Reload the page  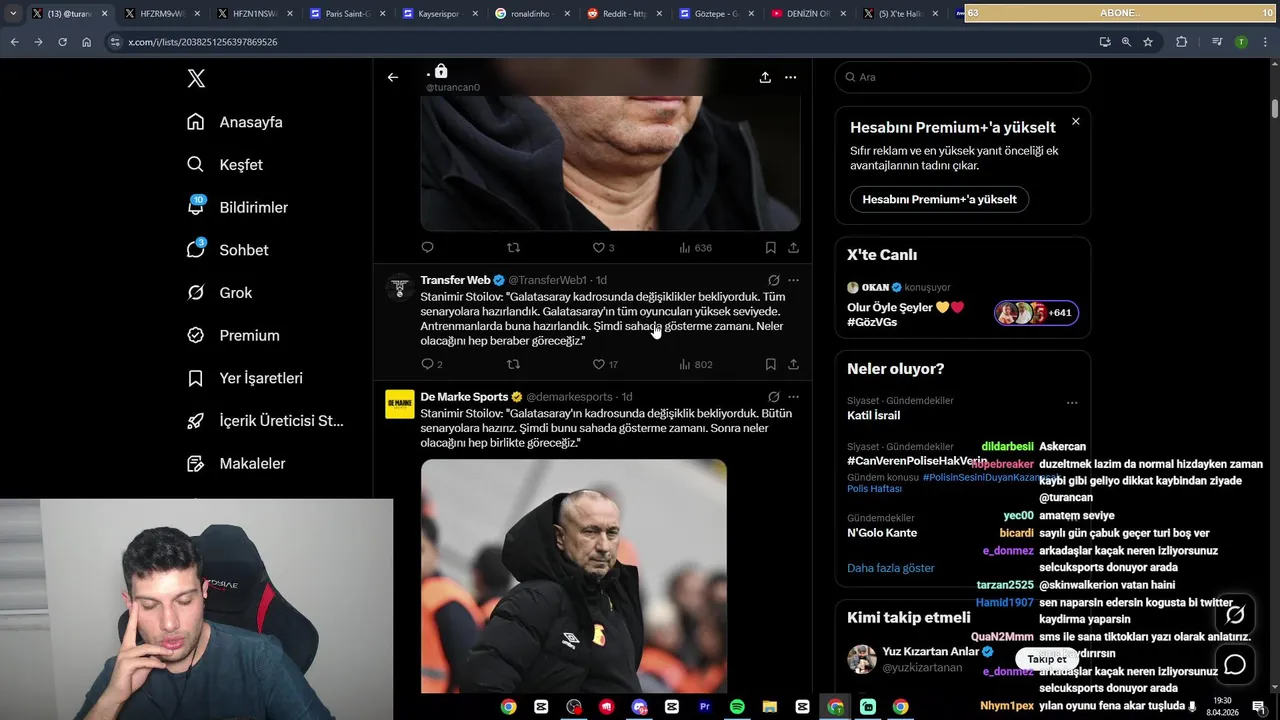tap(62, 42)
